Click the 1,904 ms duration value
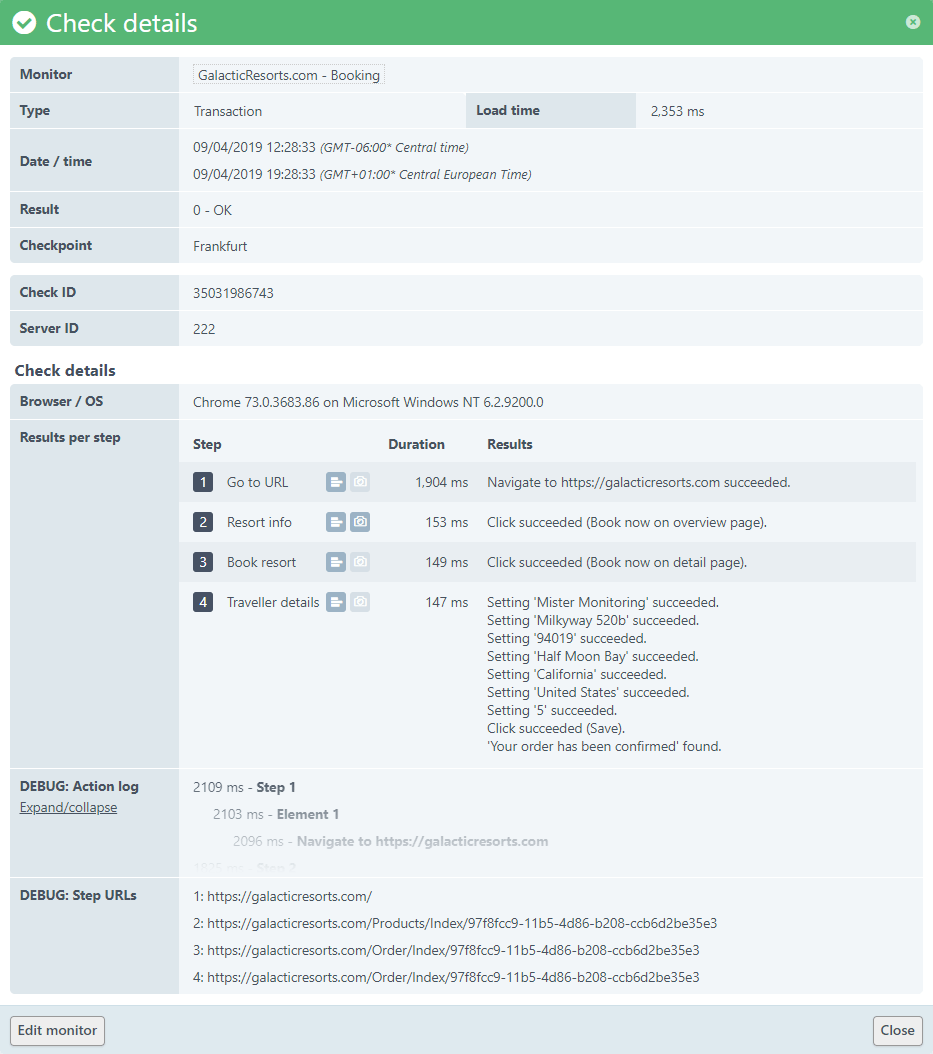 (442, 483)
